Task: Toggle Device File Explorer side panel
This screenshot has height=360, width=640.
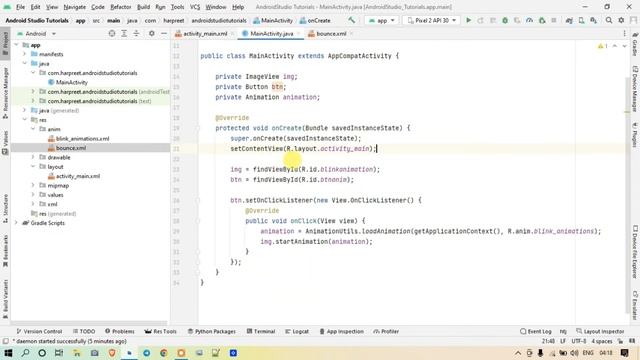Action: (635, 251)
